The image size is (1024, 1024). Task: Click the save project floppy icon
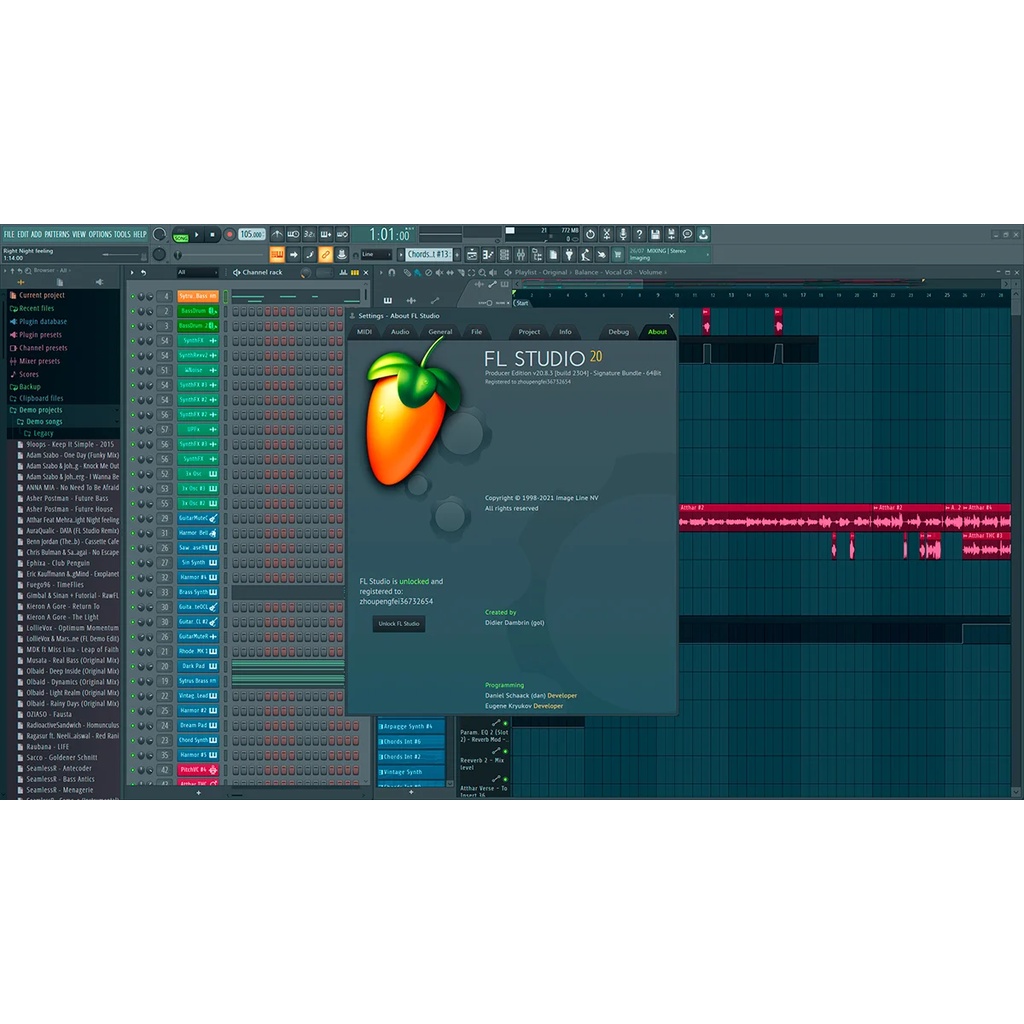coord(655,234)
